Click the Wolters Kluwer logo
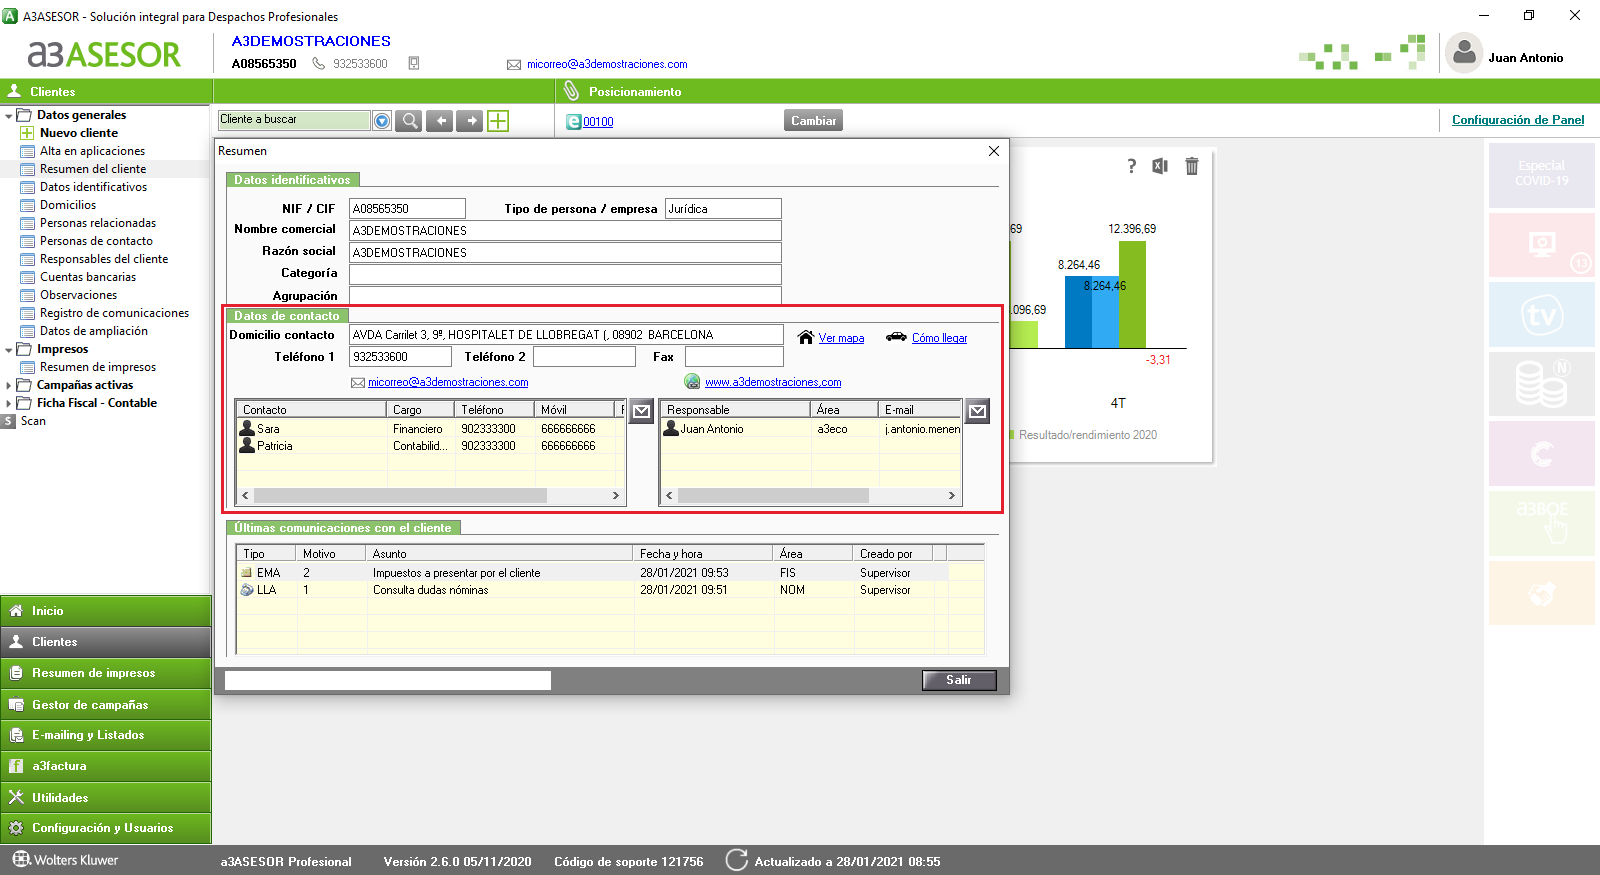Image resolution: width=1600 pixels, height=875 pixels. coord(66,860)
